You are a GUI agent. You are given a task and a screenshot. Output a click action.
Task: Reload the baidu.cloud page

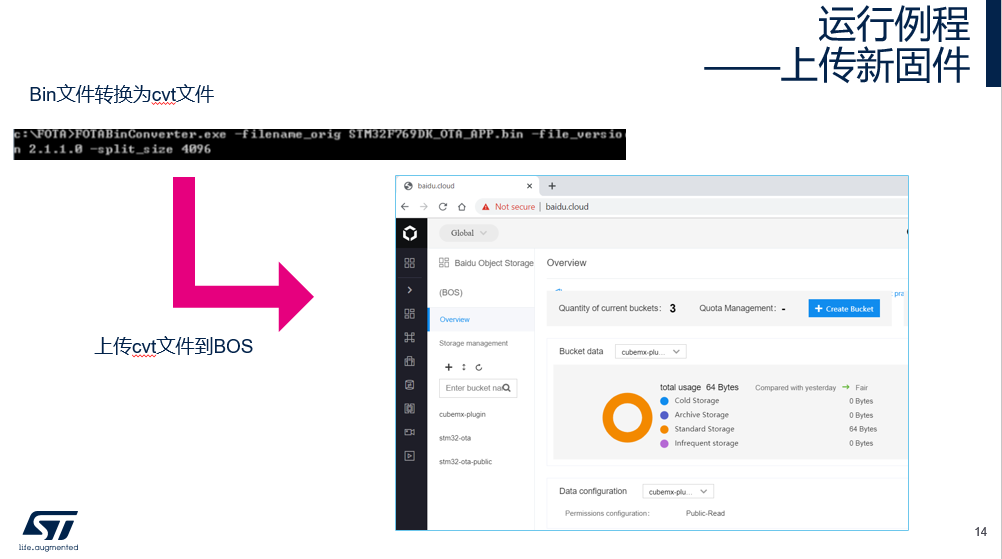tap(443, 206)
